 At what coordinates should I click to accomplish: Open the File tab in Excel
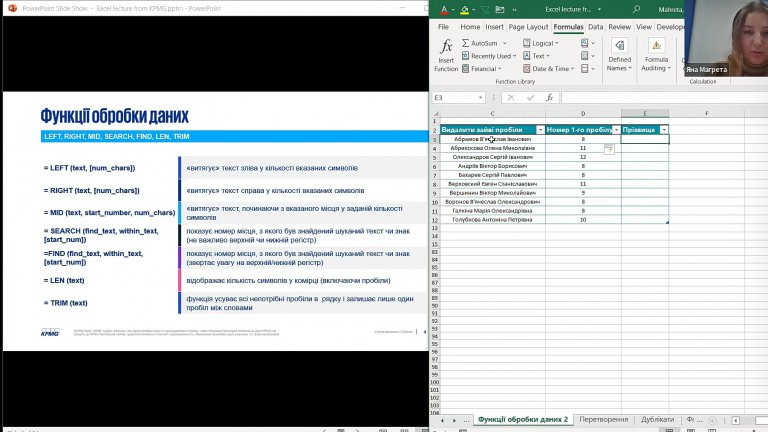[443, 27]
